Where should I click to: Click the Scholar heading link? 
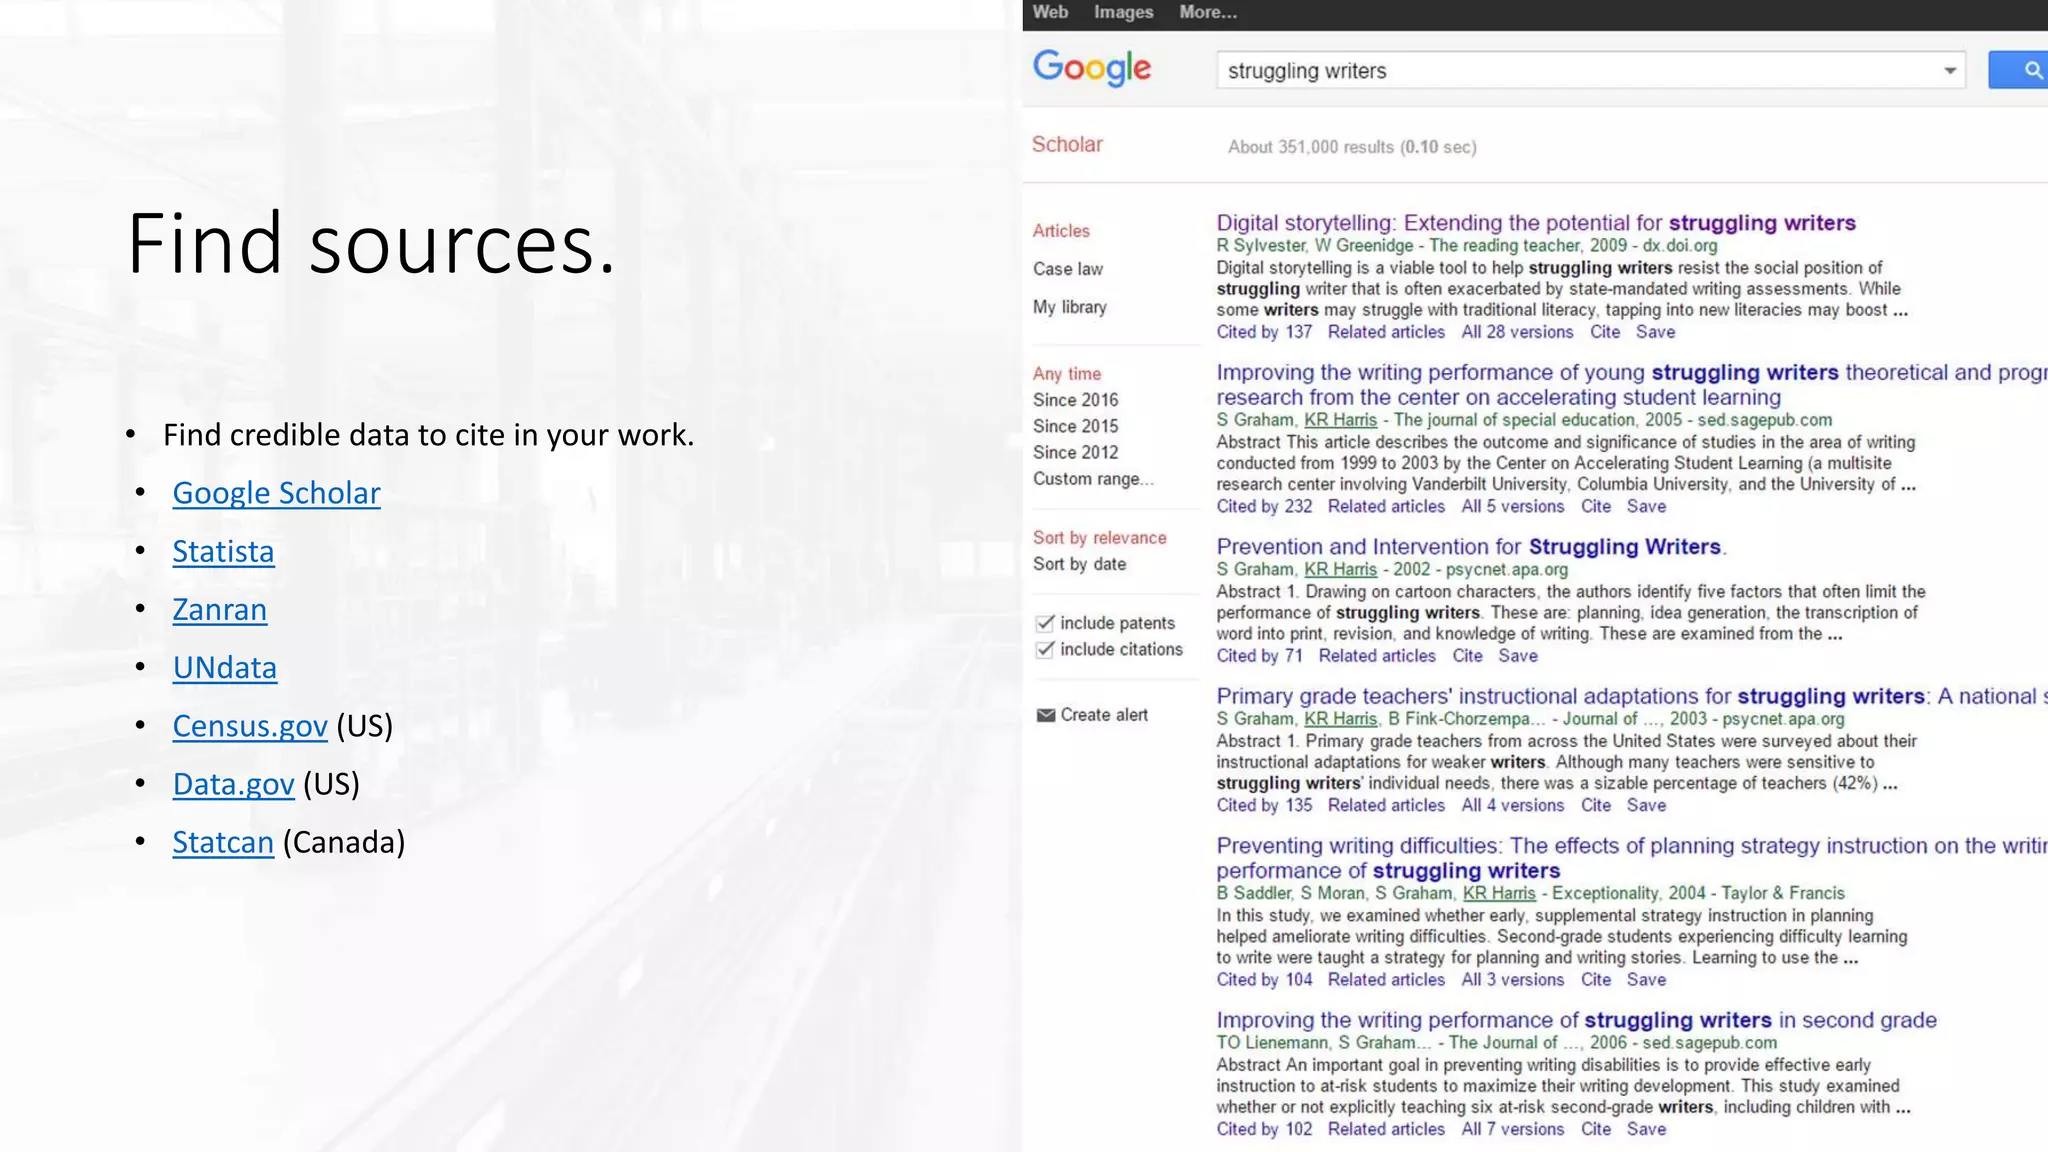[x=1067, y=144]
